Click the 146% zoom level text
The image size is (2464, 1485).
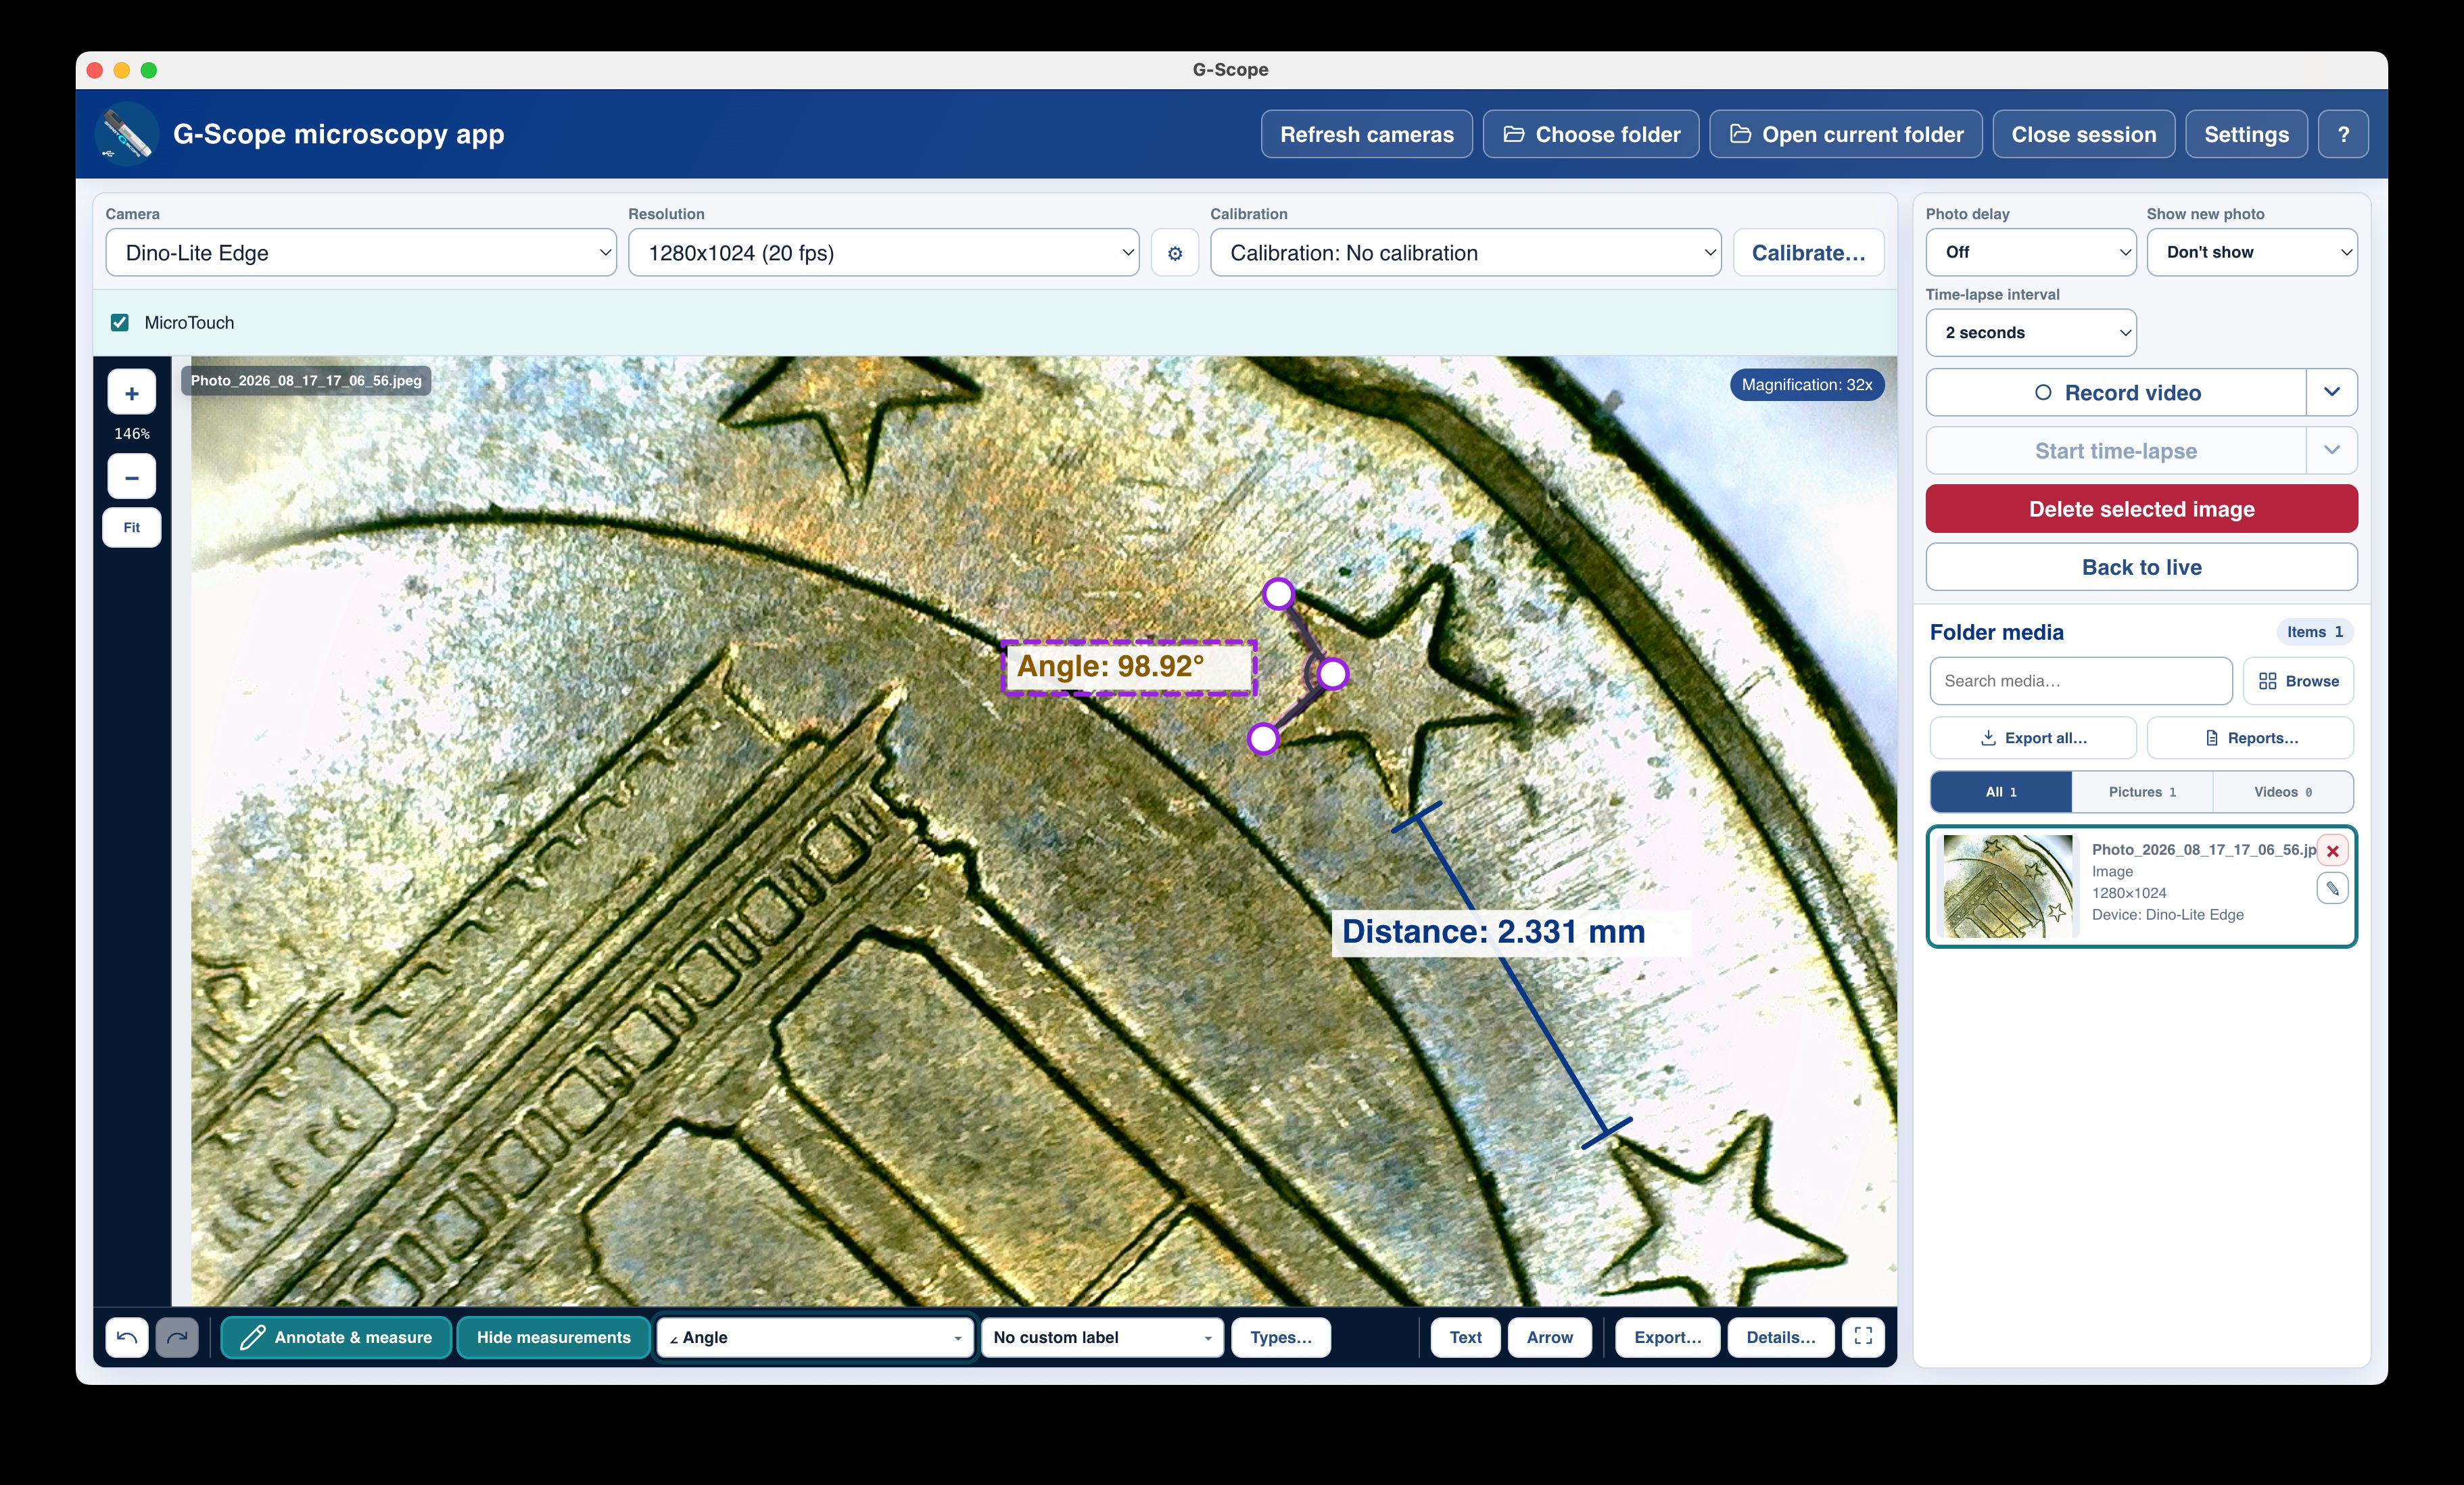click(x=132, y=434)
